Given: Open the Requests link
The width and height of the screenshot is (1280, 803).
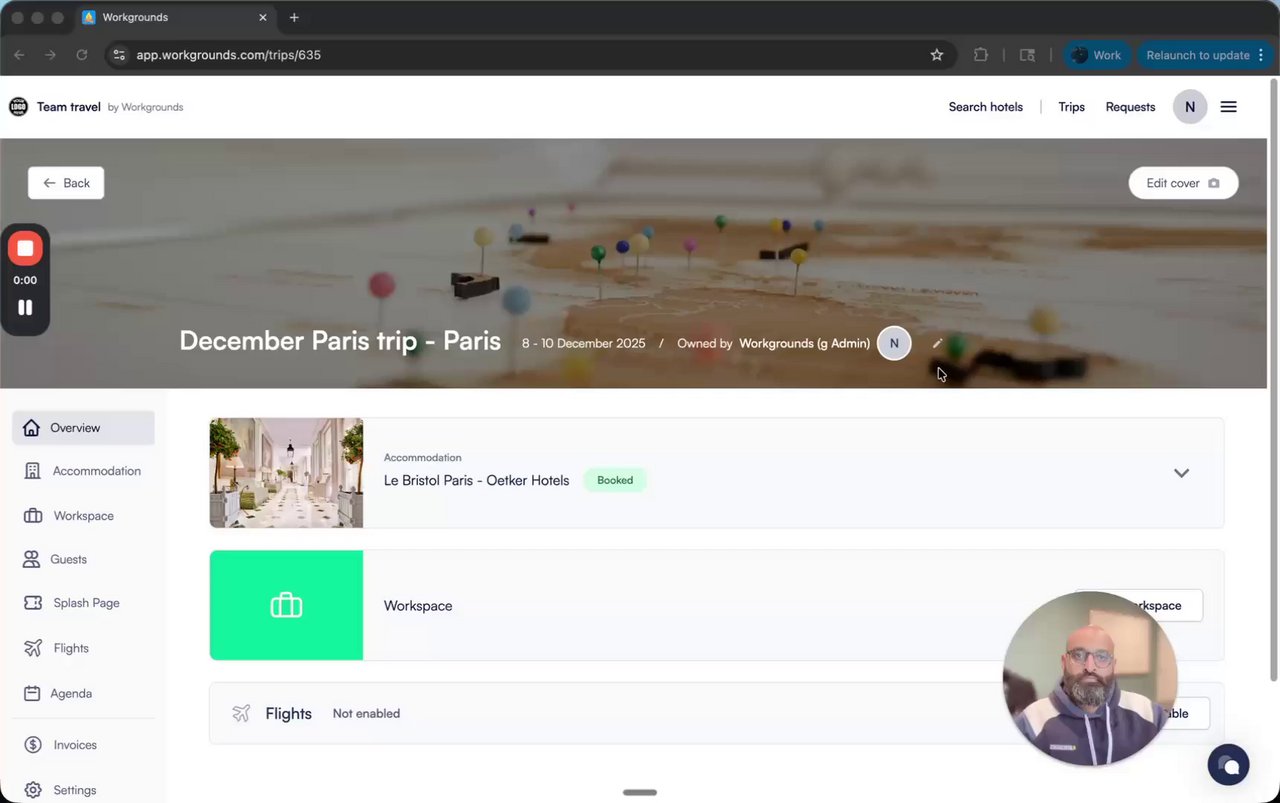Looking at the screenshot, I should [1130, 107].
